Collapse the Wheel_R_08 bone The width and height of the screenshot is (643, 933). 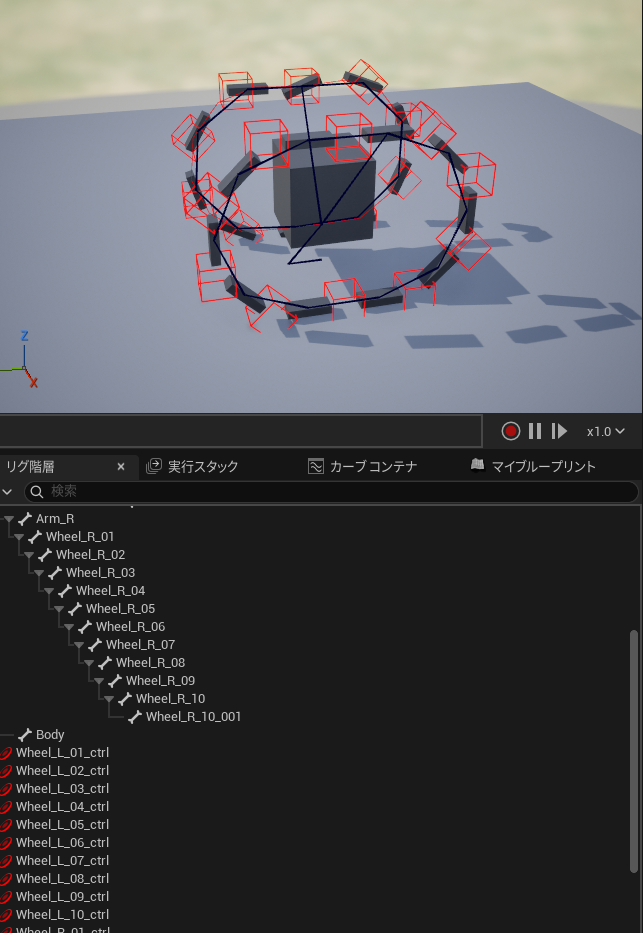coord(89,663)
